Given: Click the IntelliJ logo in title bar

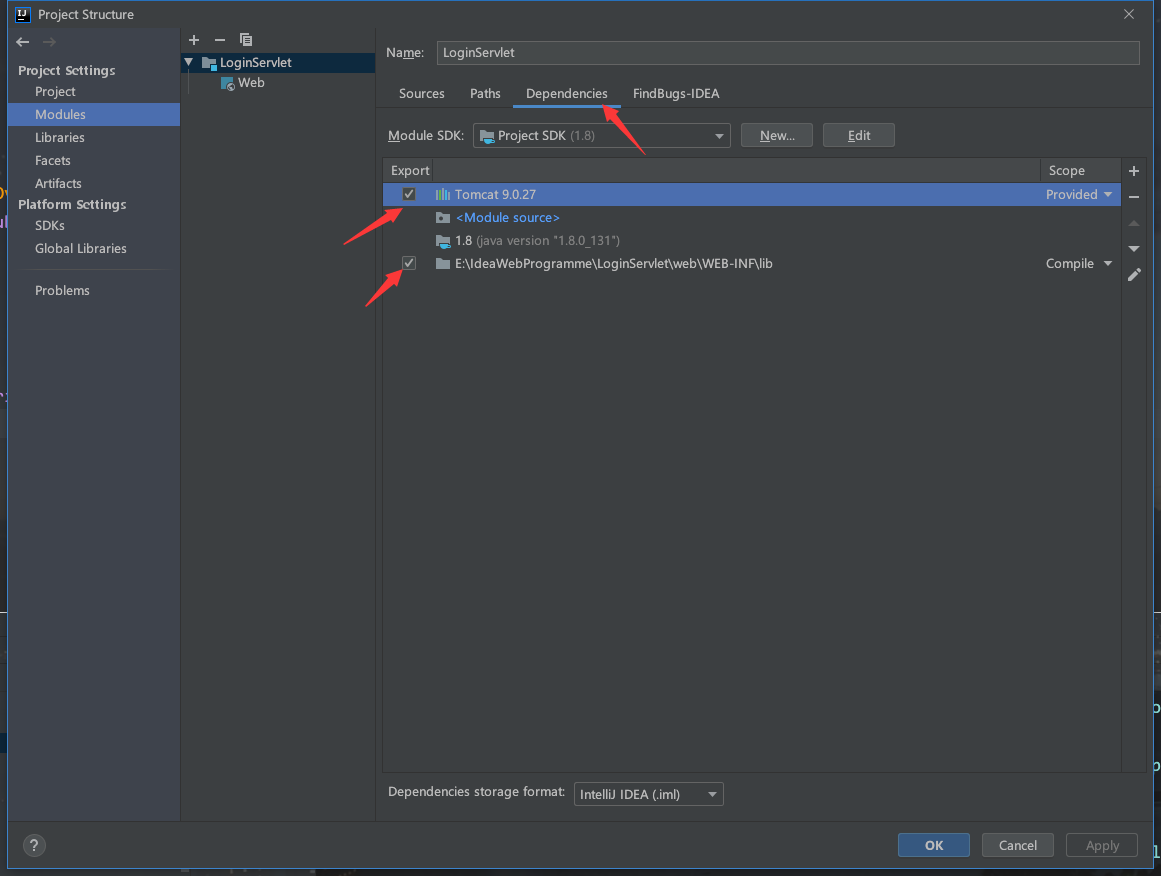Looking at the screenshot, I should point(22,14).
